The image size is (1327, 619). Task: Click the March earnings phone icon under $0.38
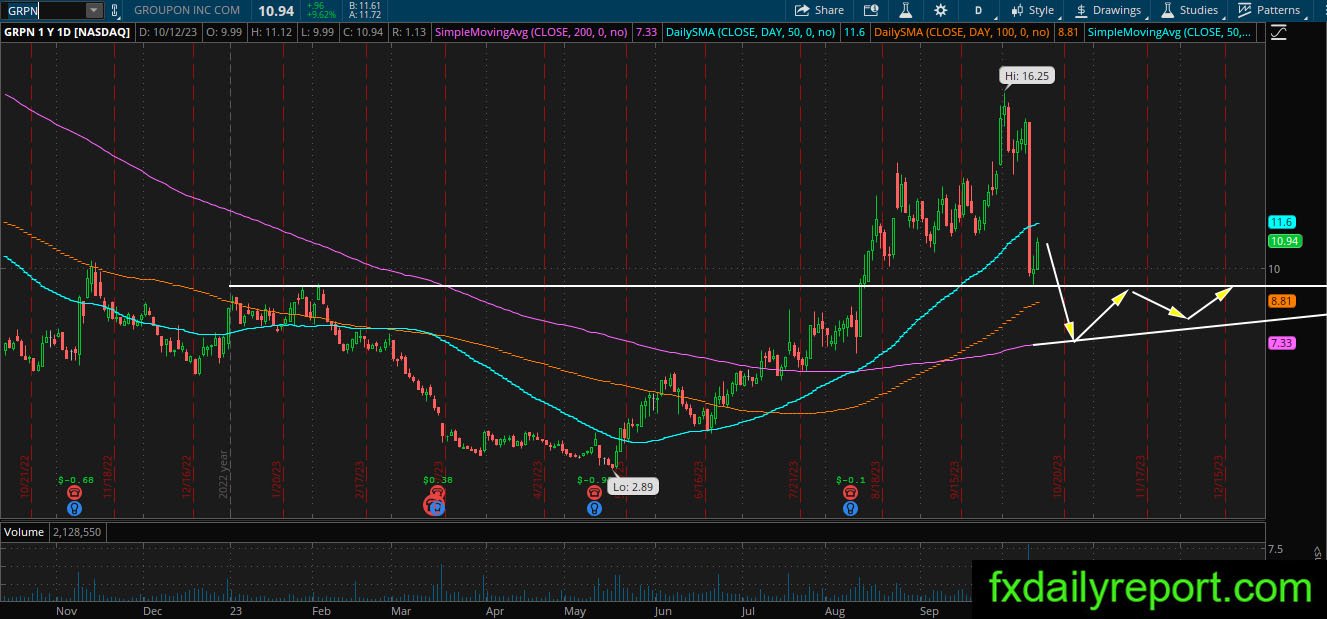438,493
